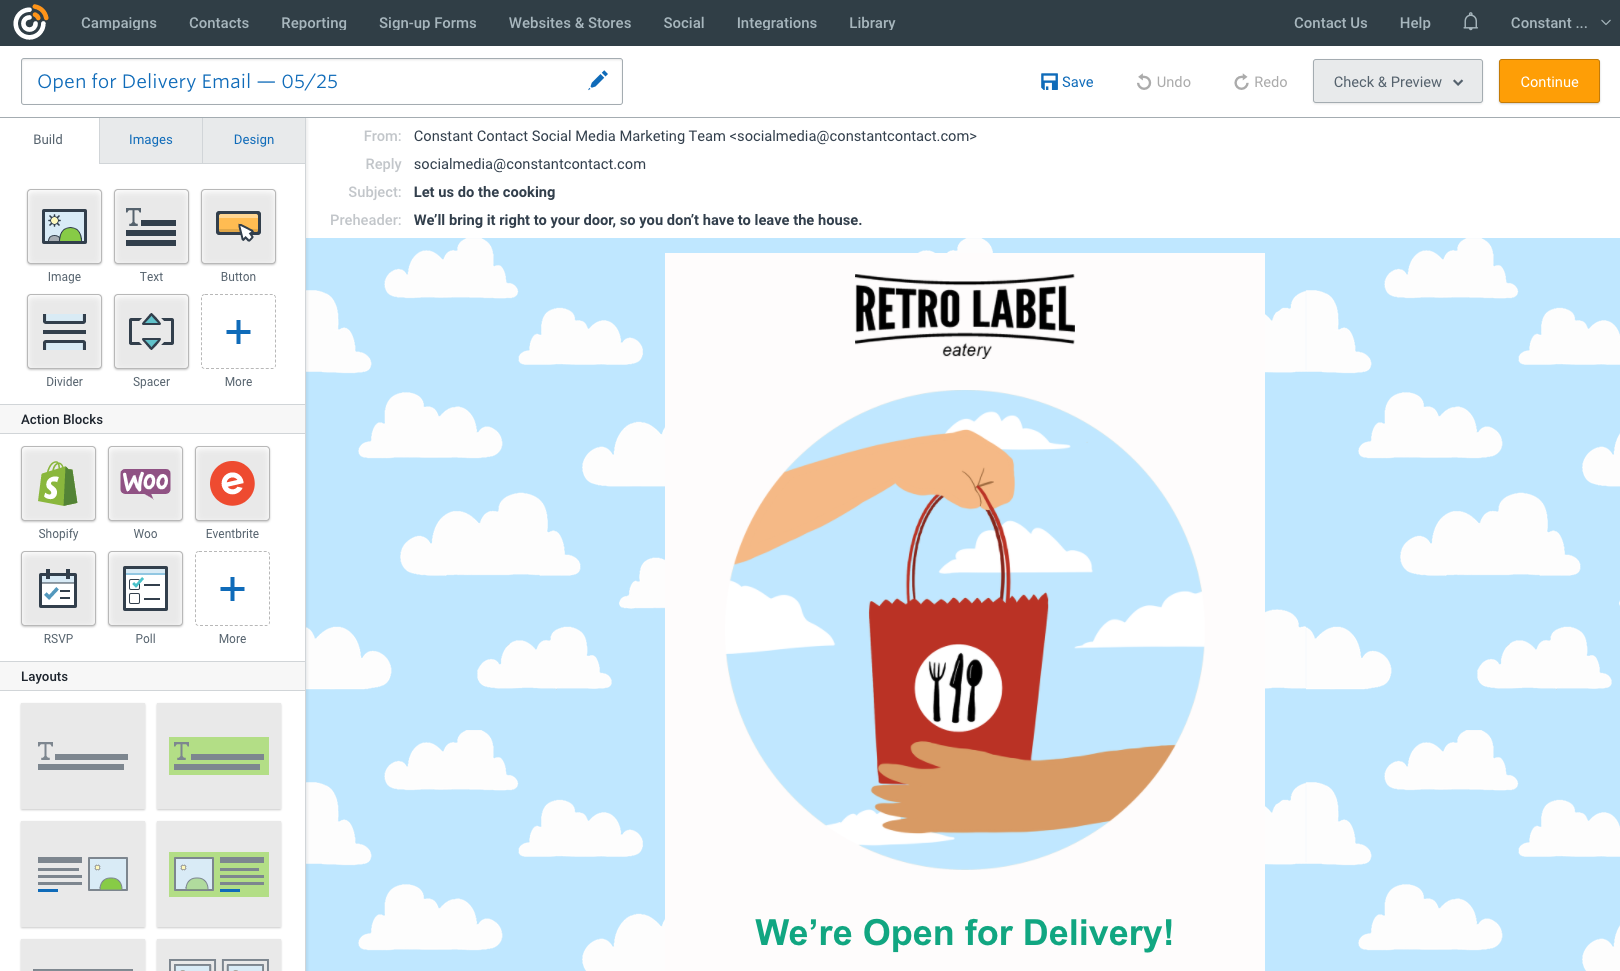The image size is (1620, 971).
Task: Switch to the Design tab
Action: 254,140
